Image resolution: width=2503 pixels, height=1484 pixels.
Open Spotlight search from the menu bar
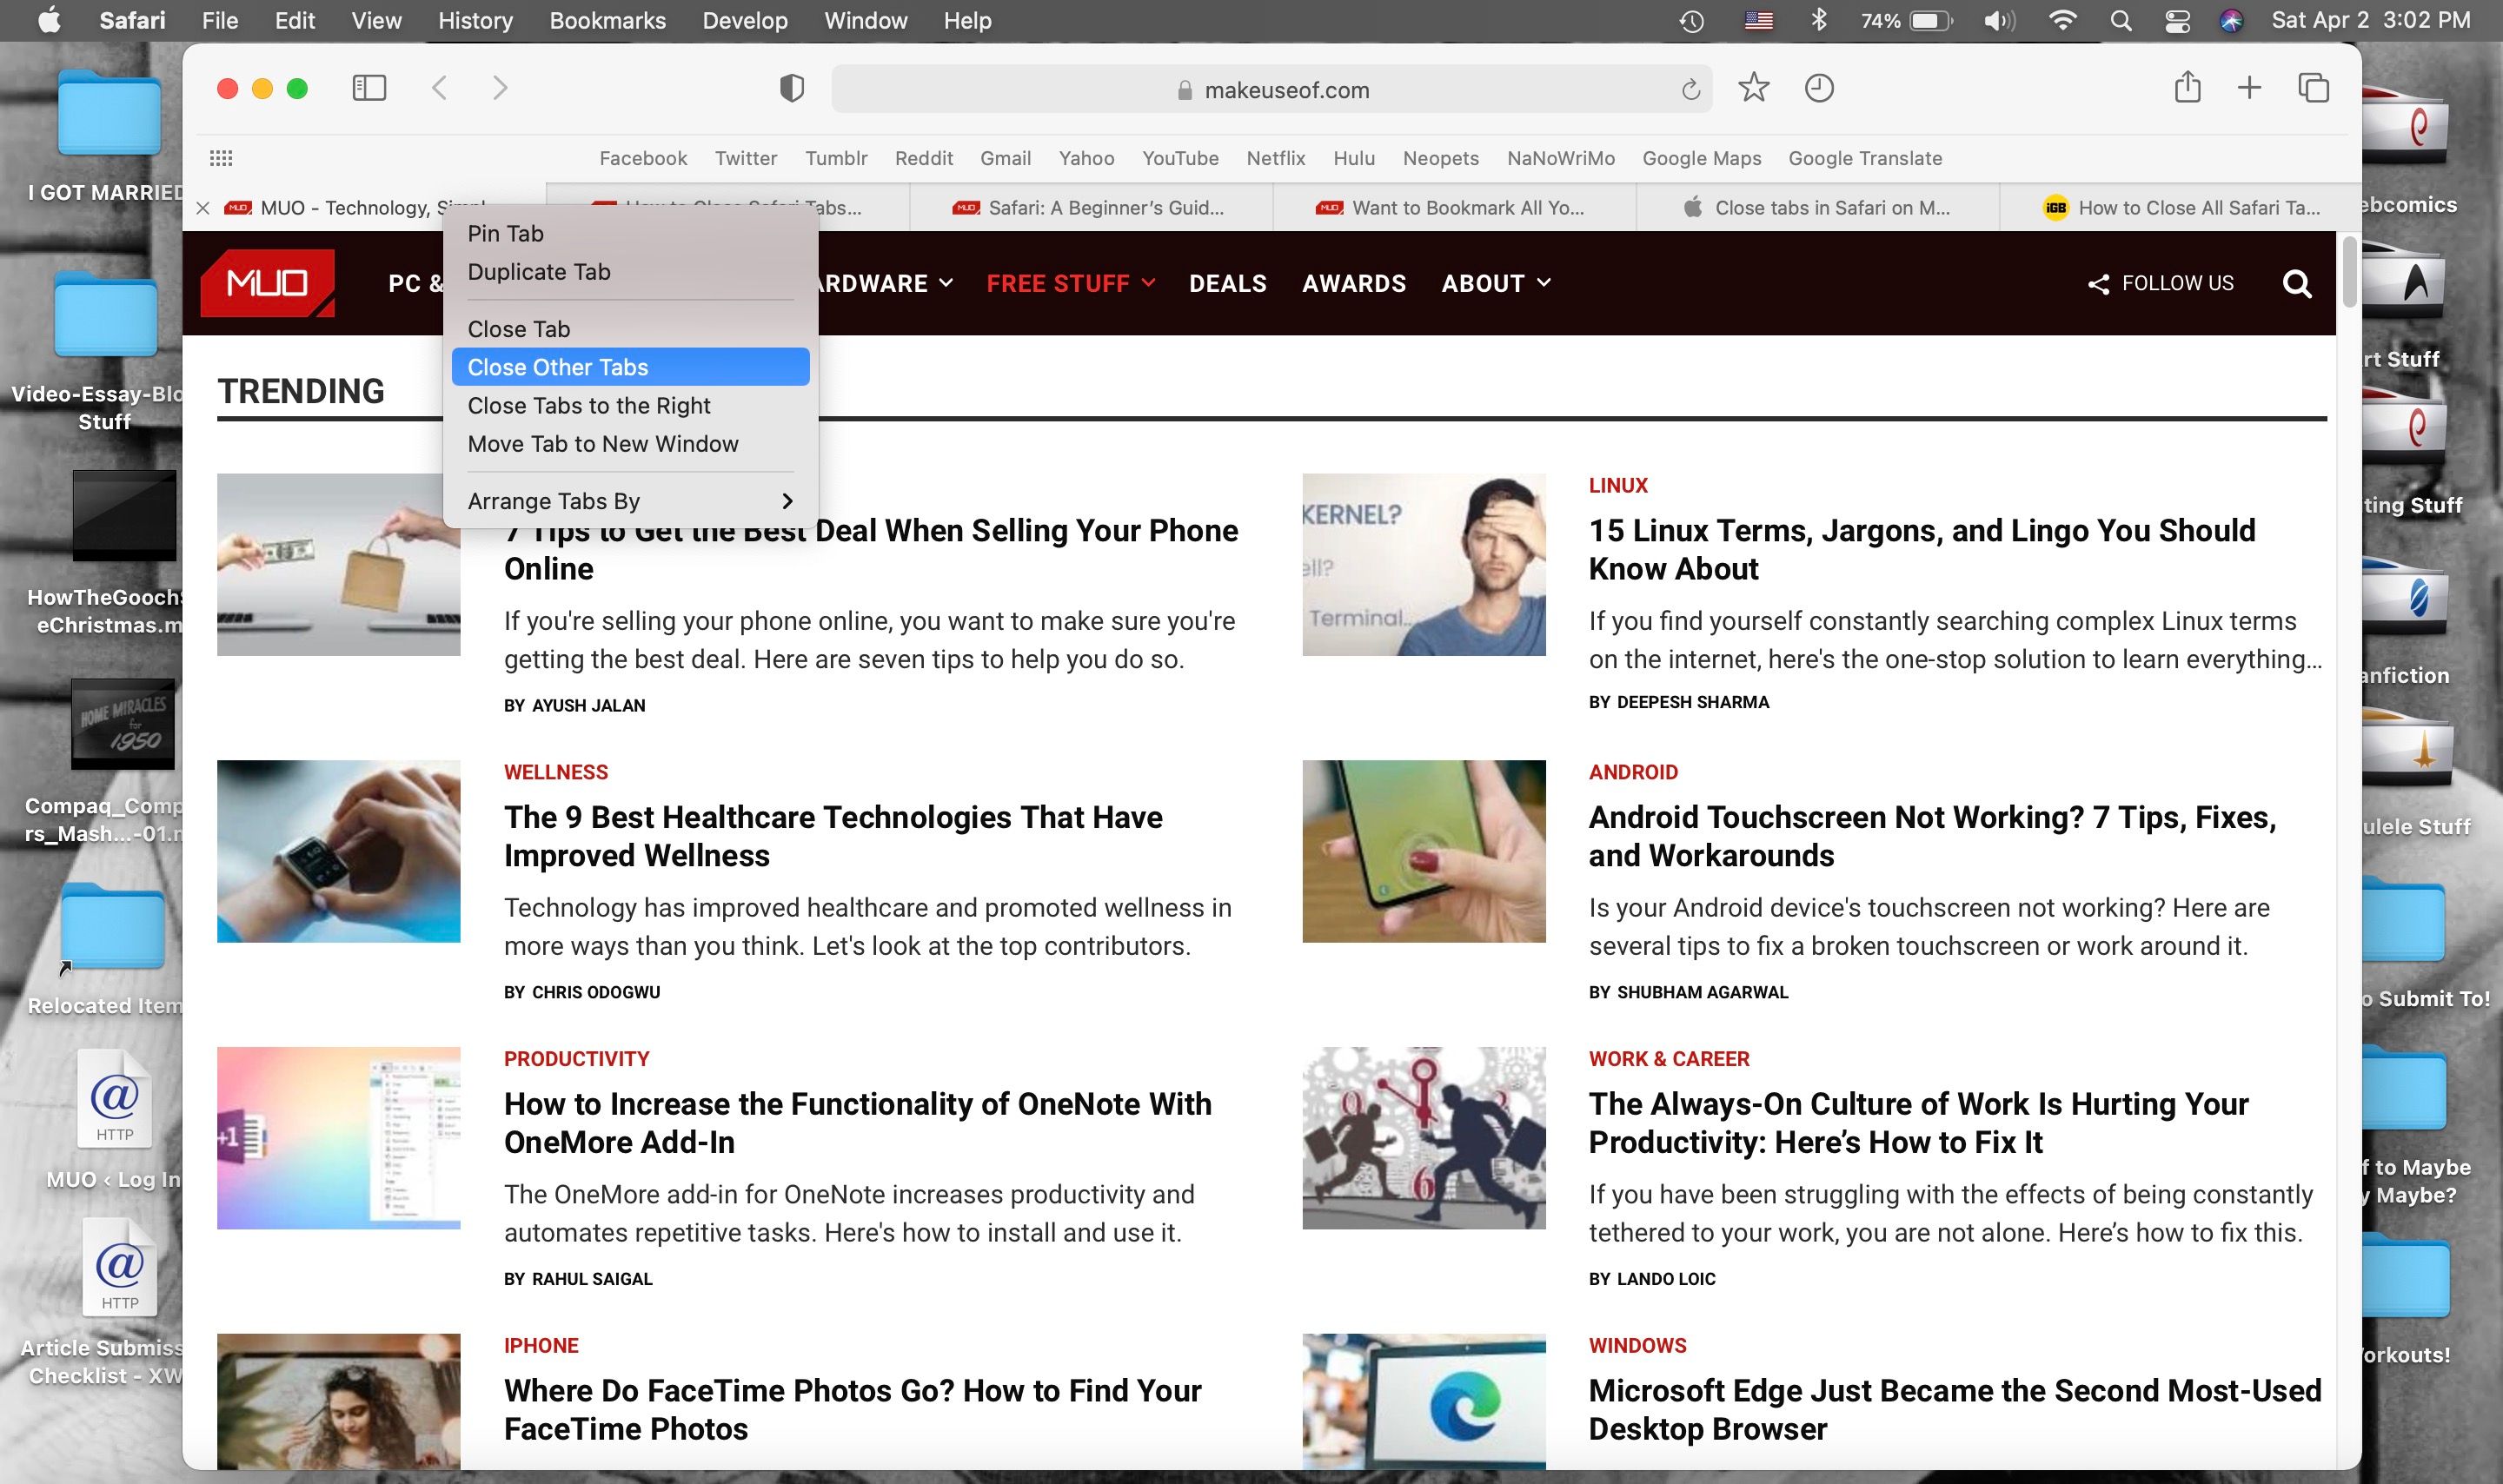click(x=2120, y=20)
